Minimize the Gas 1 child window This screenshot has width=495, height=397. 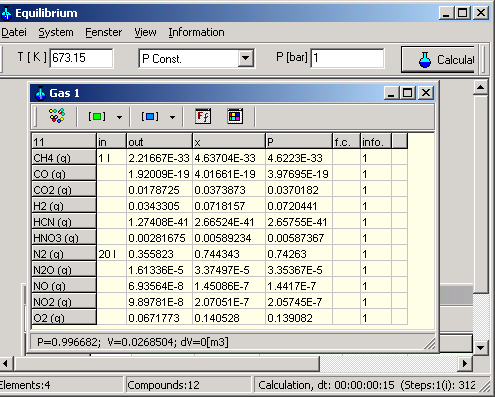392,92
